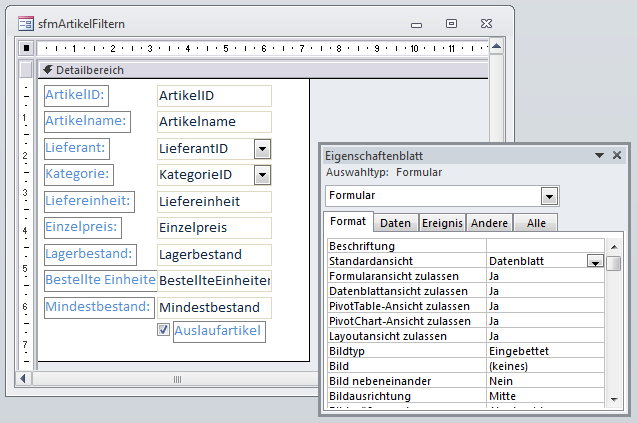The width and height of the screenshot is (637, 423).
Task: Click the Beschriftung property value field
Action: 545,246
